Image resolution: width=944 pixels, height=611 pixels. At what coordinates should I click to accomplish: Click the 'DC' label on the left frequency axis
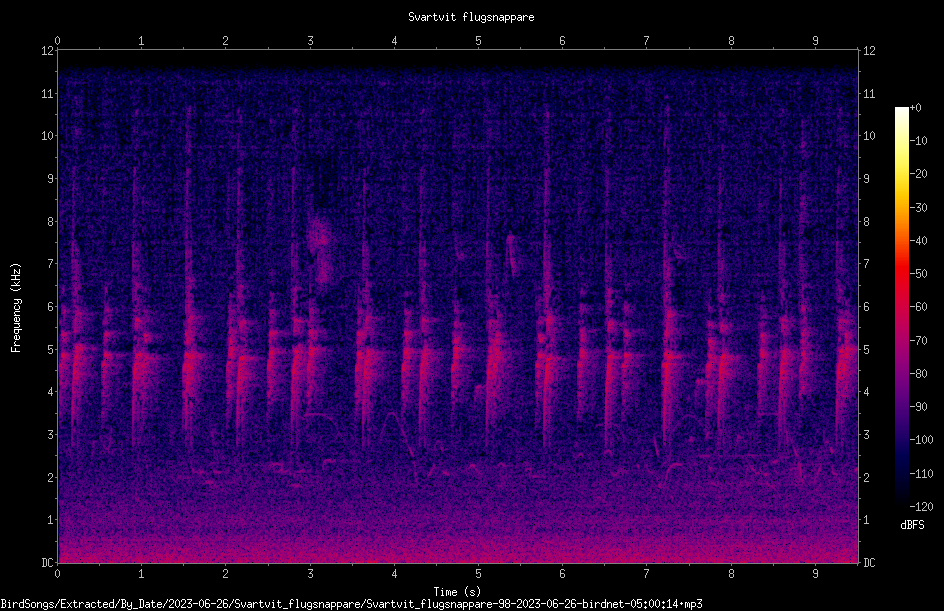pyautogui.click(x=47, y=563)
